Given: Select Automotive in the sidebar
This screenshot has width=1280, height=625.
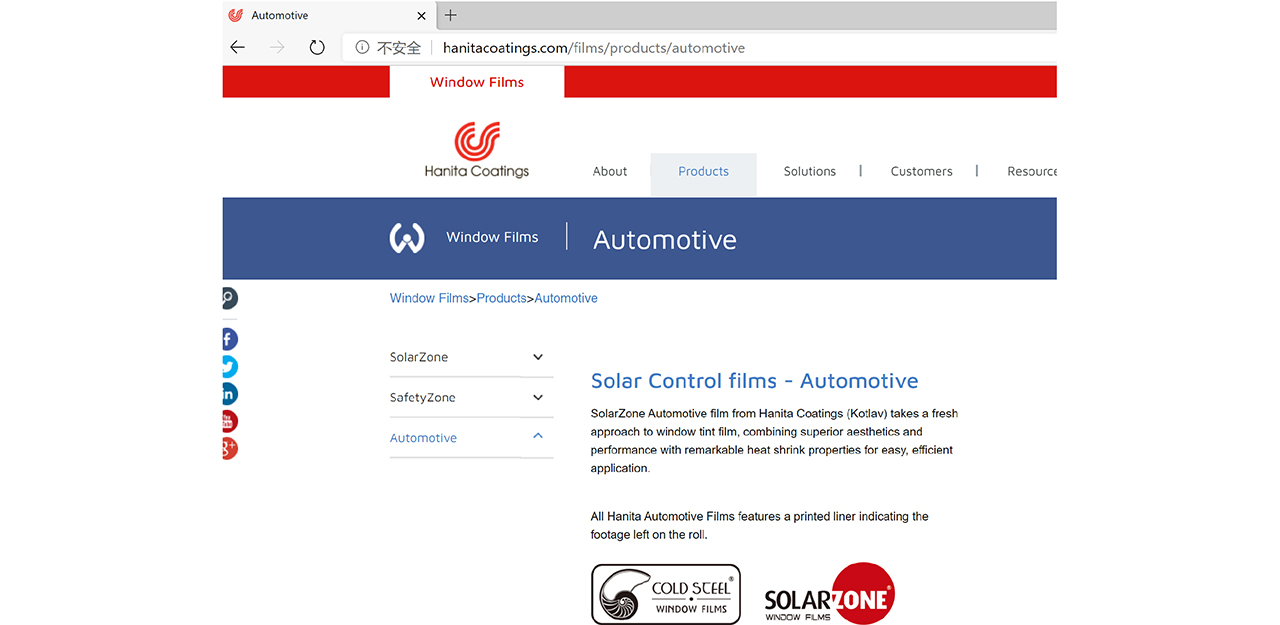Looking at the screenshot, I should coord(423,438).
